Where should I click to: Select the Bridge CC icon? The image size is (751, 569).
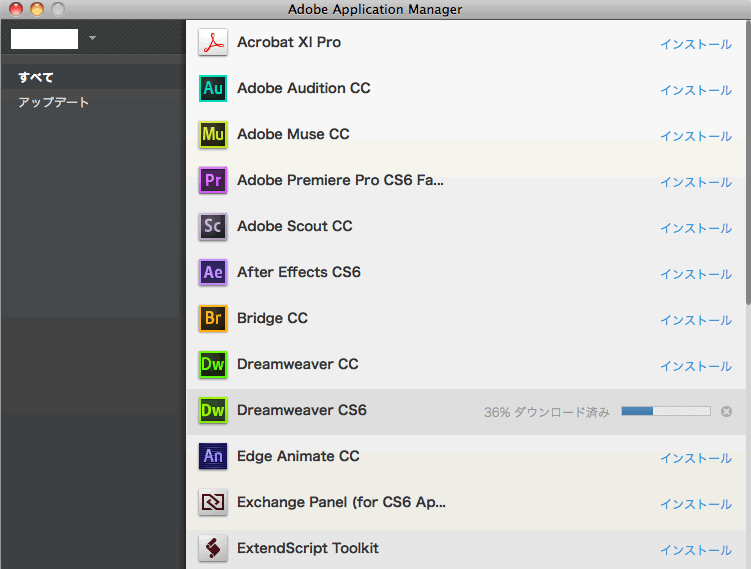tap(213, 319)
